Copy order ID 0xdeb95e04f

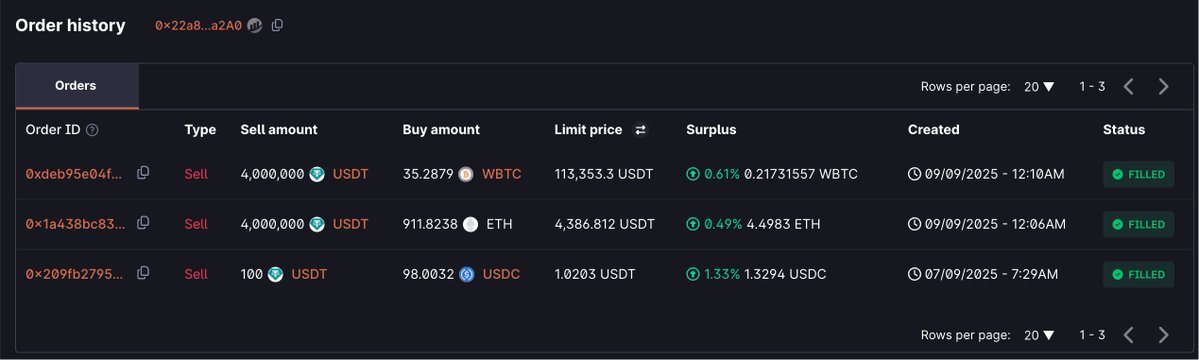[143, 173]
